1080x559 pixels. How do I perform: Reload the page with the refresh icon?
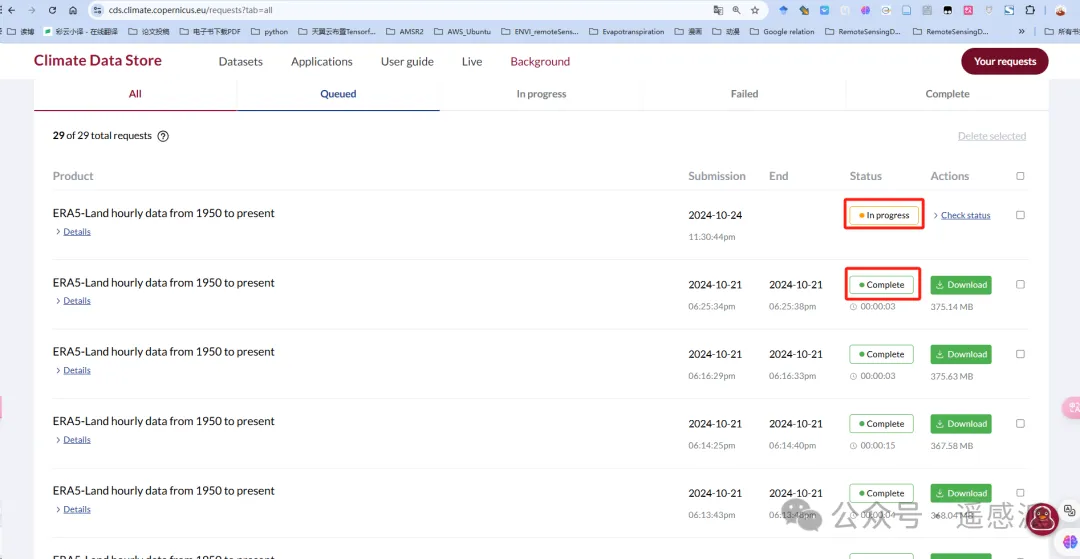pos(52,10)
